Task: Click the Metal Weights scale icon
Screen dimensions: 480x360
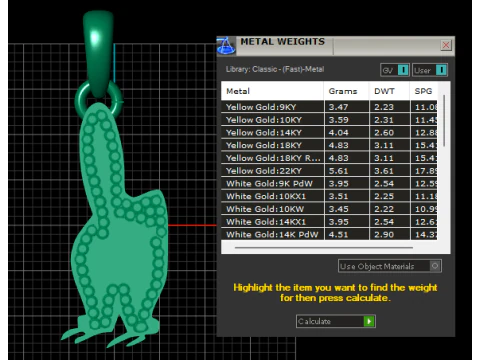Action: click(x=226, y=46)
